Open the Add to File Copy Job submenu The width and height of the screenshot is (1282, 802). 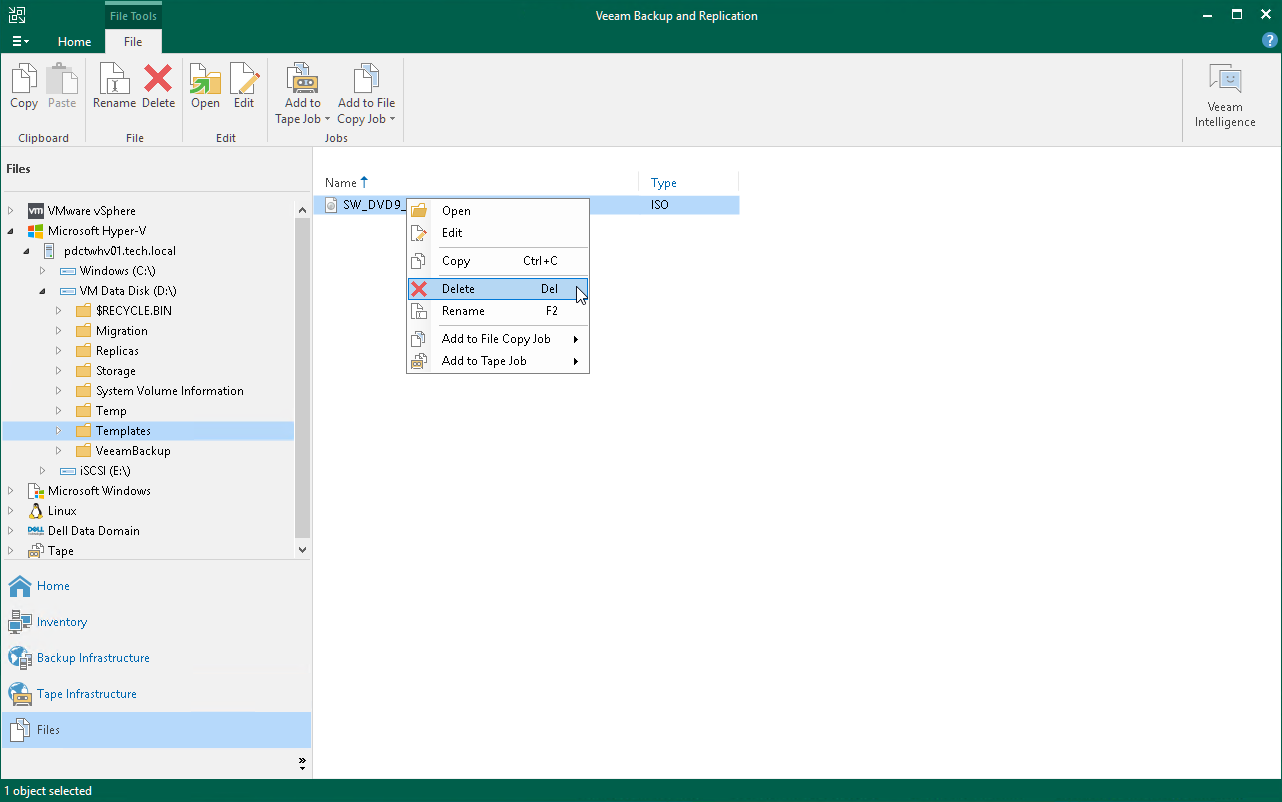[498, 339]
